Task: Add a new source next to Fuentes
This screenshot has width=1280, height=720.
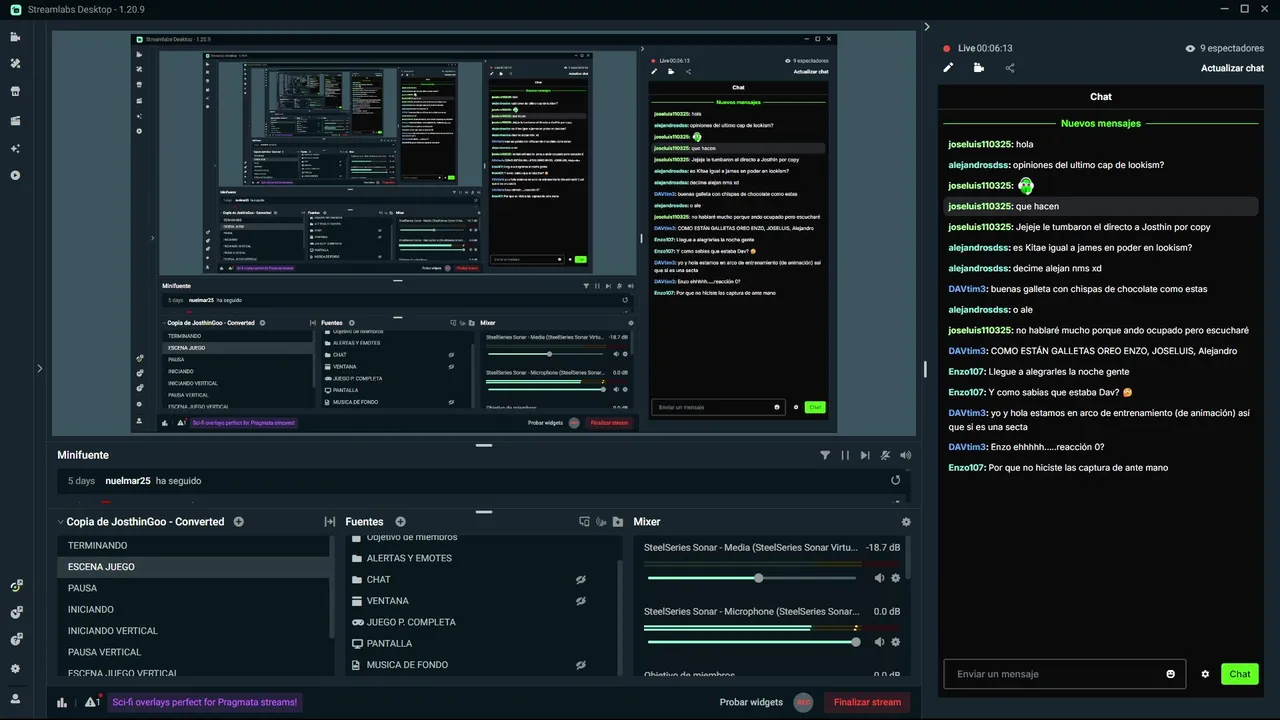Action: point(400,522)
